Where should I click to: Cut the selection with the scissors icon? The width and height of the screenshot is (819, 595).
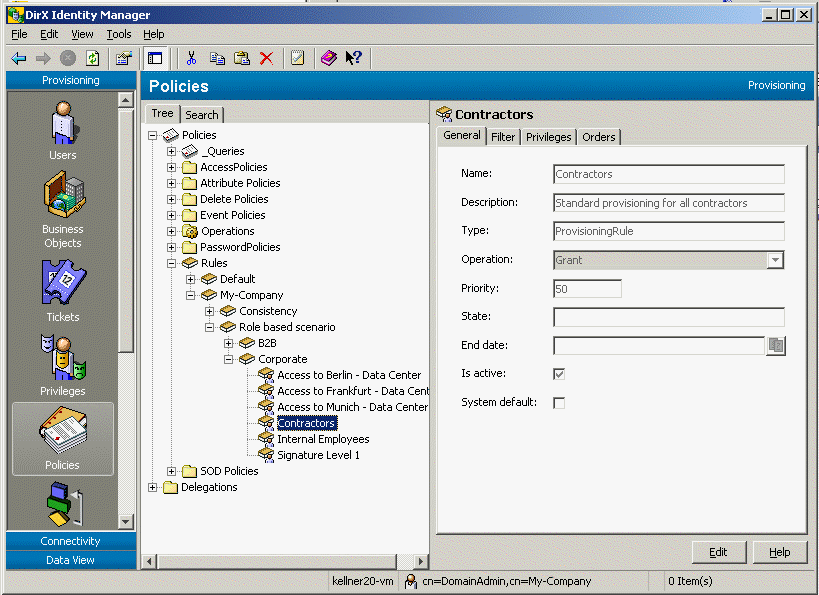tap(189, 58)
